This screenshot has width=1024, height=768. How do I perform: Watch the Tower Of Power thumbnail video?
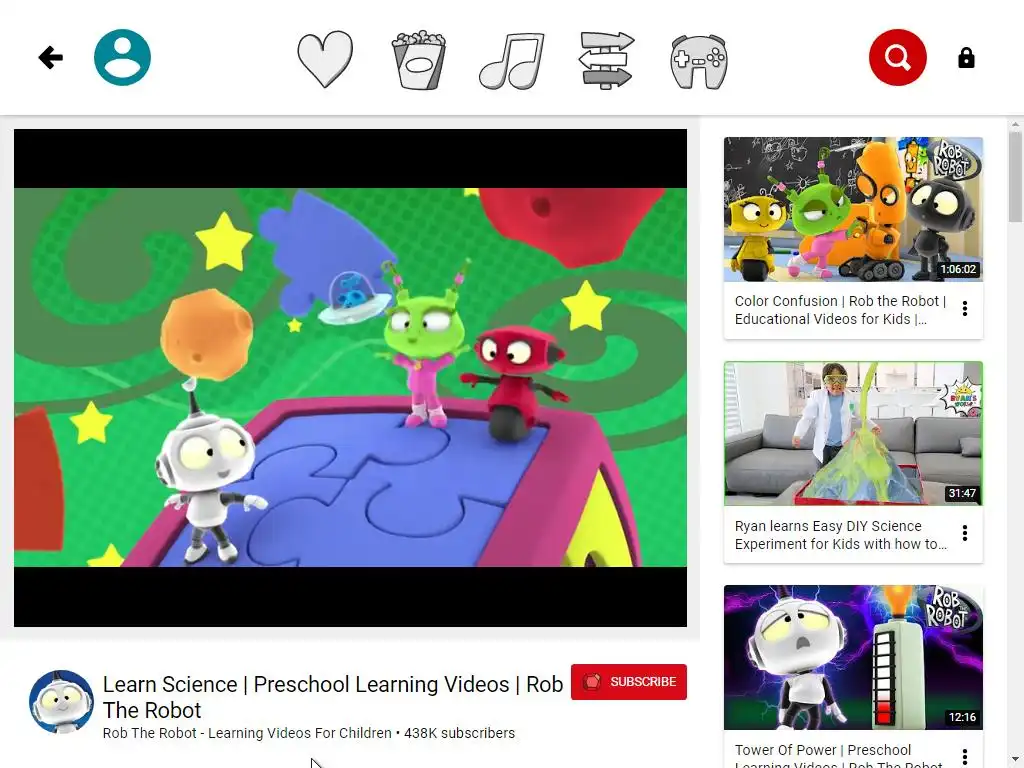(x=853, y=658)
